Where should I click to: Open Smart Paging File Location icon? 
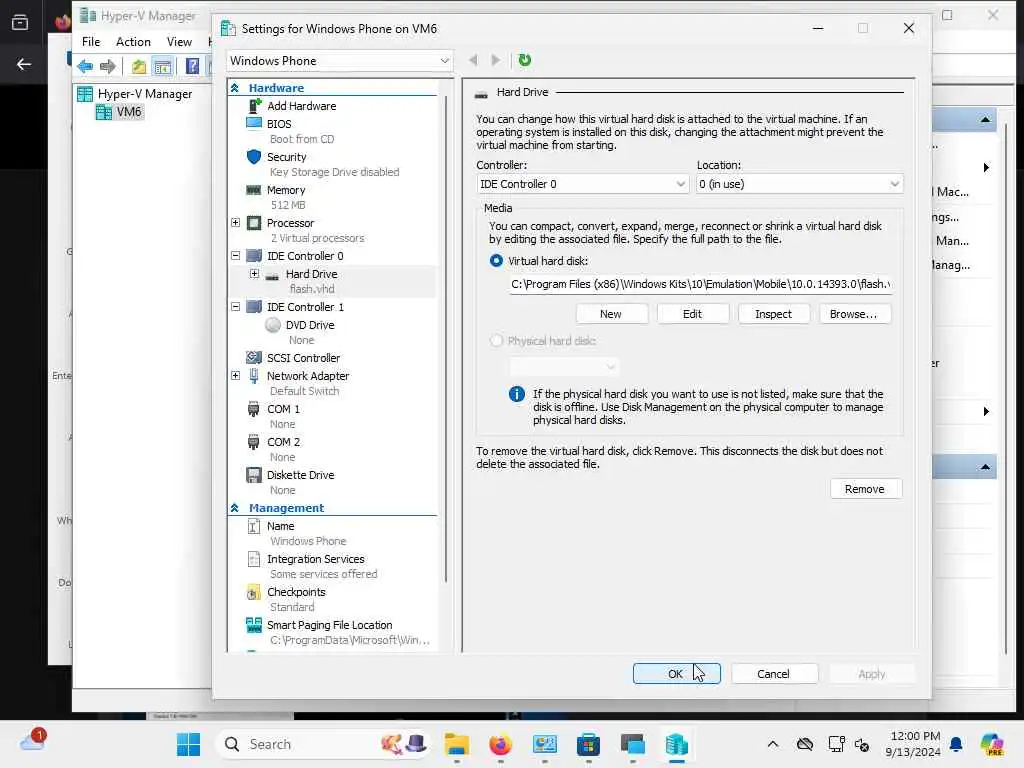(x=254, y=625)
